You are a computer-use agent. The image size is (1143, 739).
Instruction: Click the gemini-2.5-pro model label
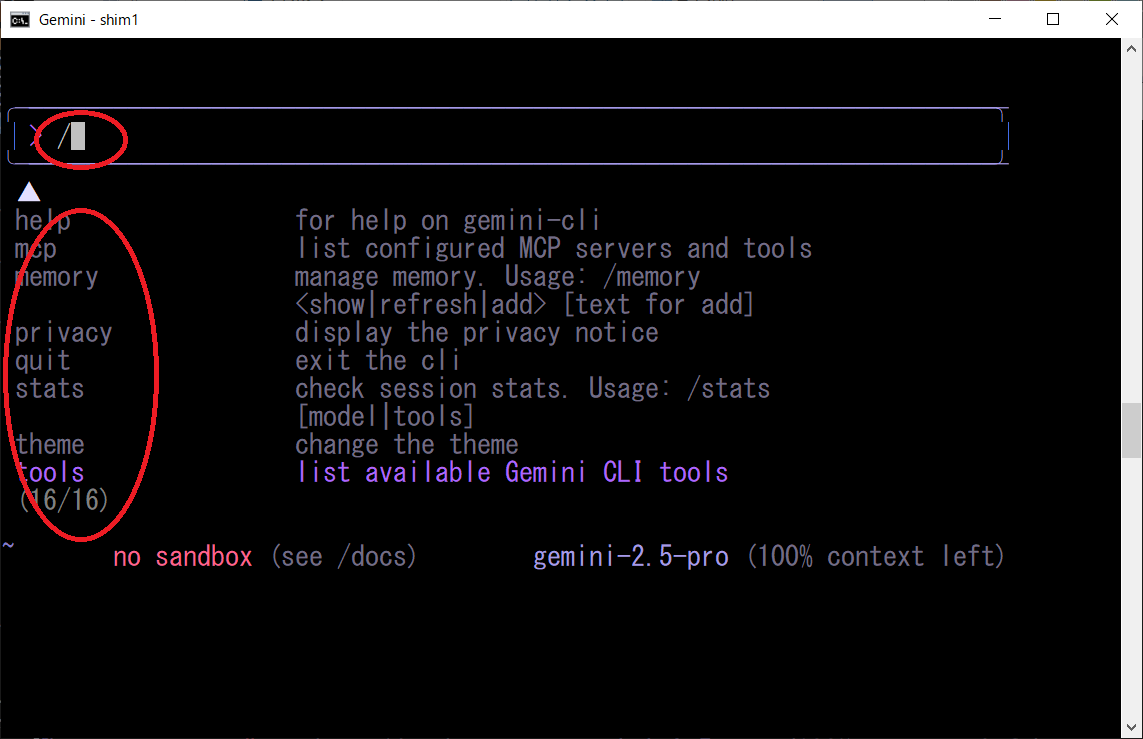631,557
